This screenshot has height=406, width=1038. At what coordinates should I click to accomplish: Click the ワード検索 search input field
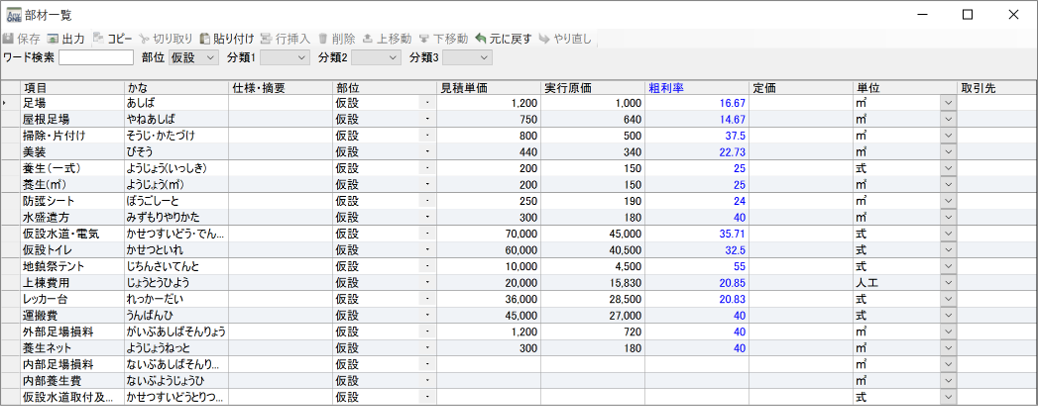click(96, 58)
